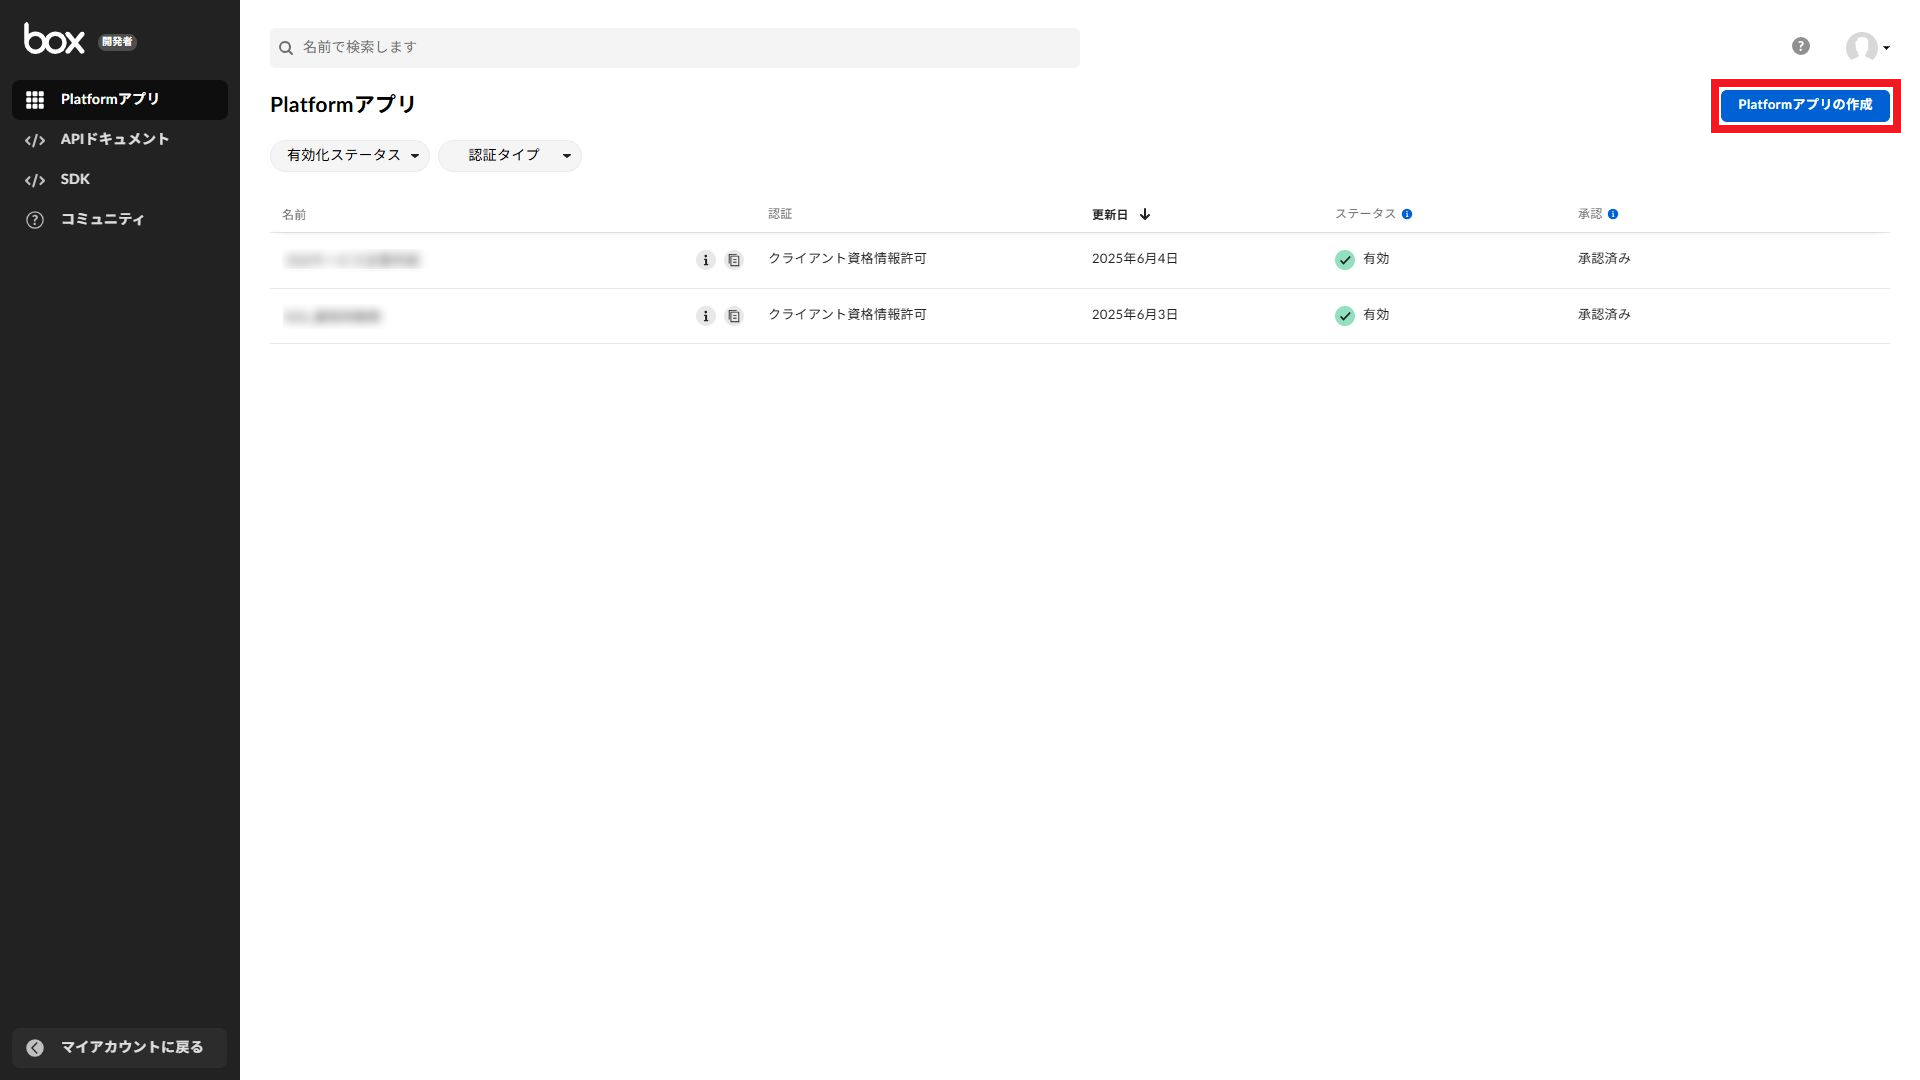Click info icon of first app row

pyautogui.click(x=705, y=260)
